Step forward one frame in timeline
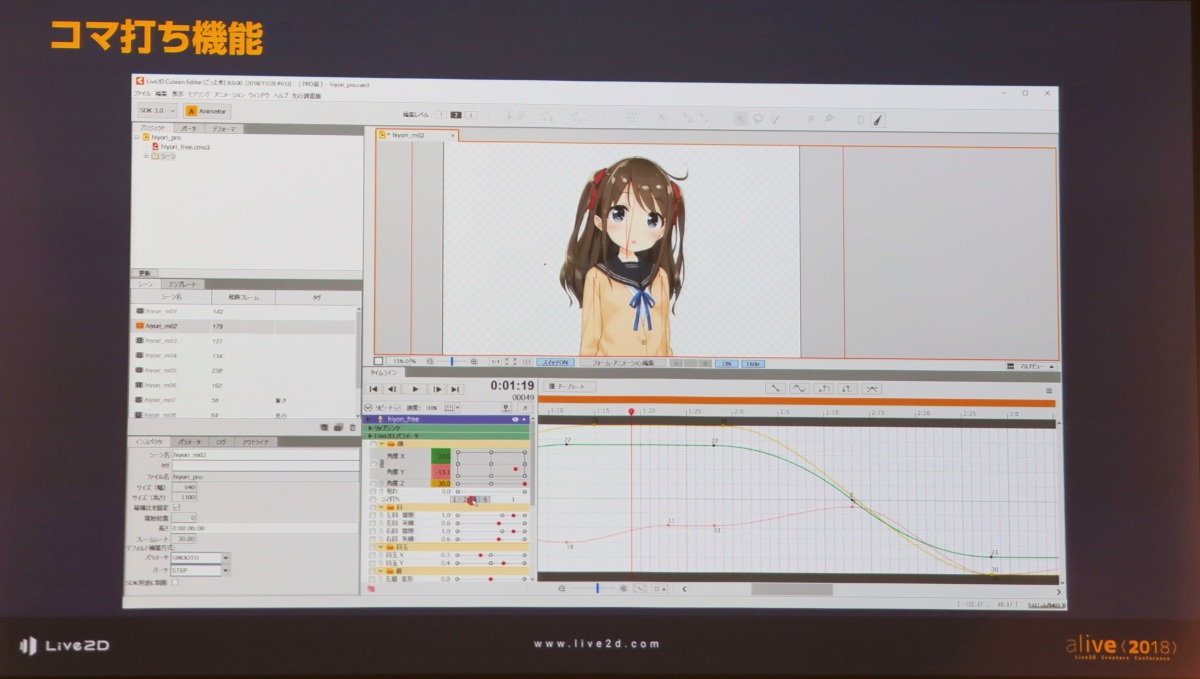 coord(436,389)
